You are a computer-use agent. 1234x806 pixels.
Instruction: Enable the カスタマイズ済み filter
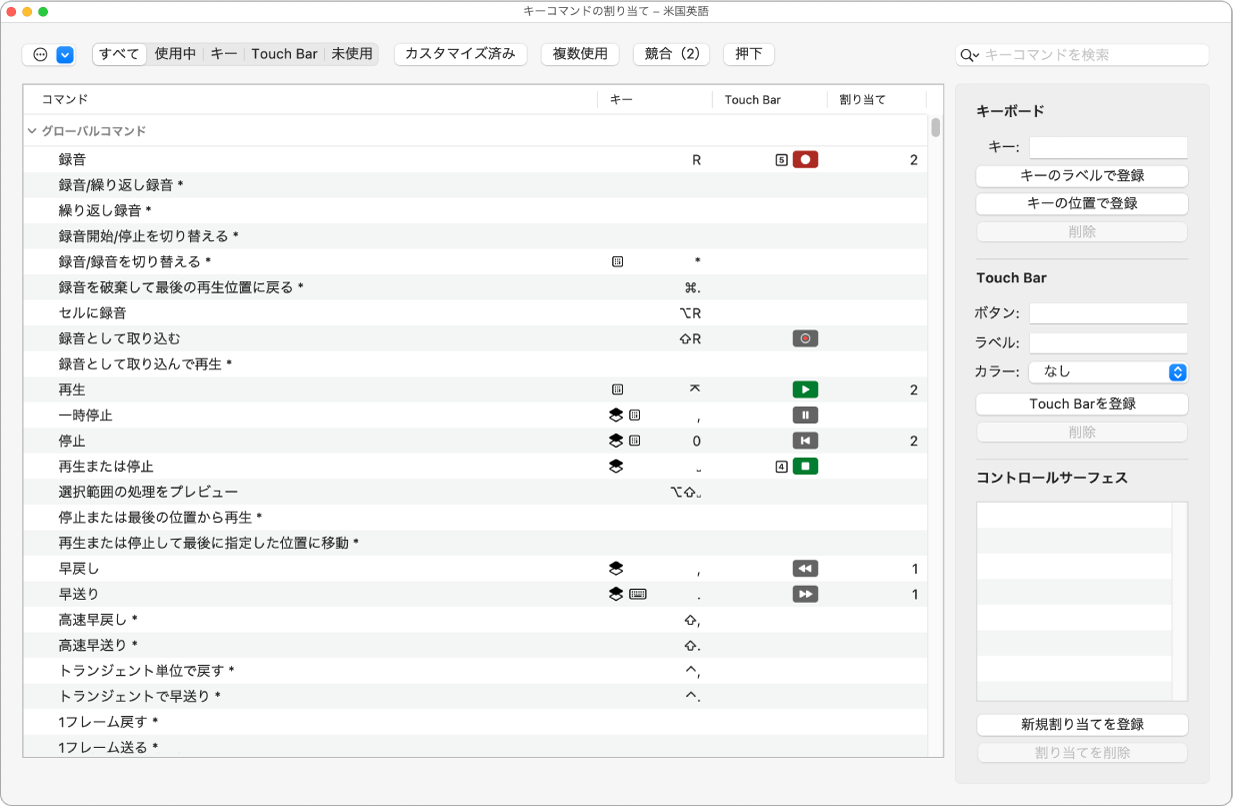(x=460, y=54)
